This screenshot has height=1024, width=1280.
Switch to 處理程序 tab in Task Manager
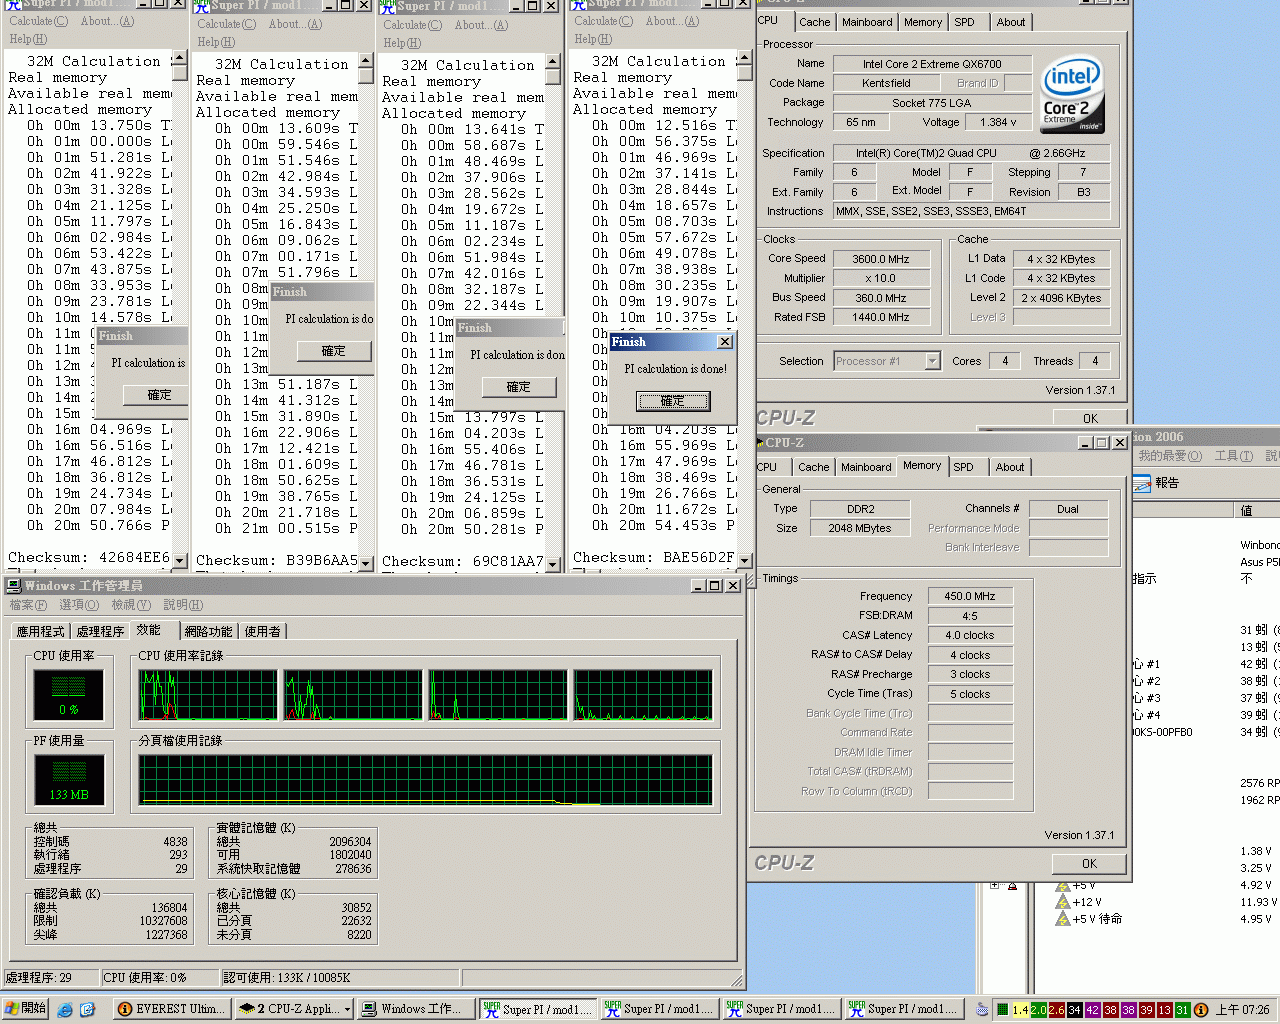pyautogui.click(x=100, y=631)
